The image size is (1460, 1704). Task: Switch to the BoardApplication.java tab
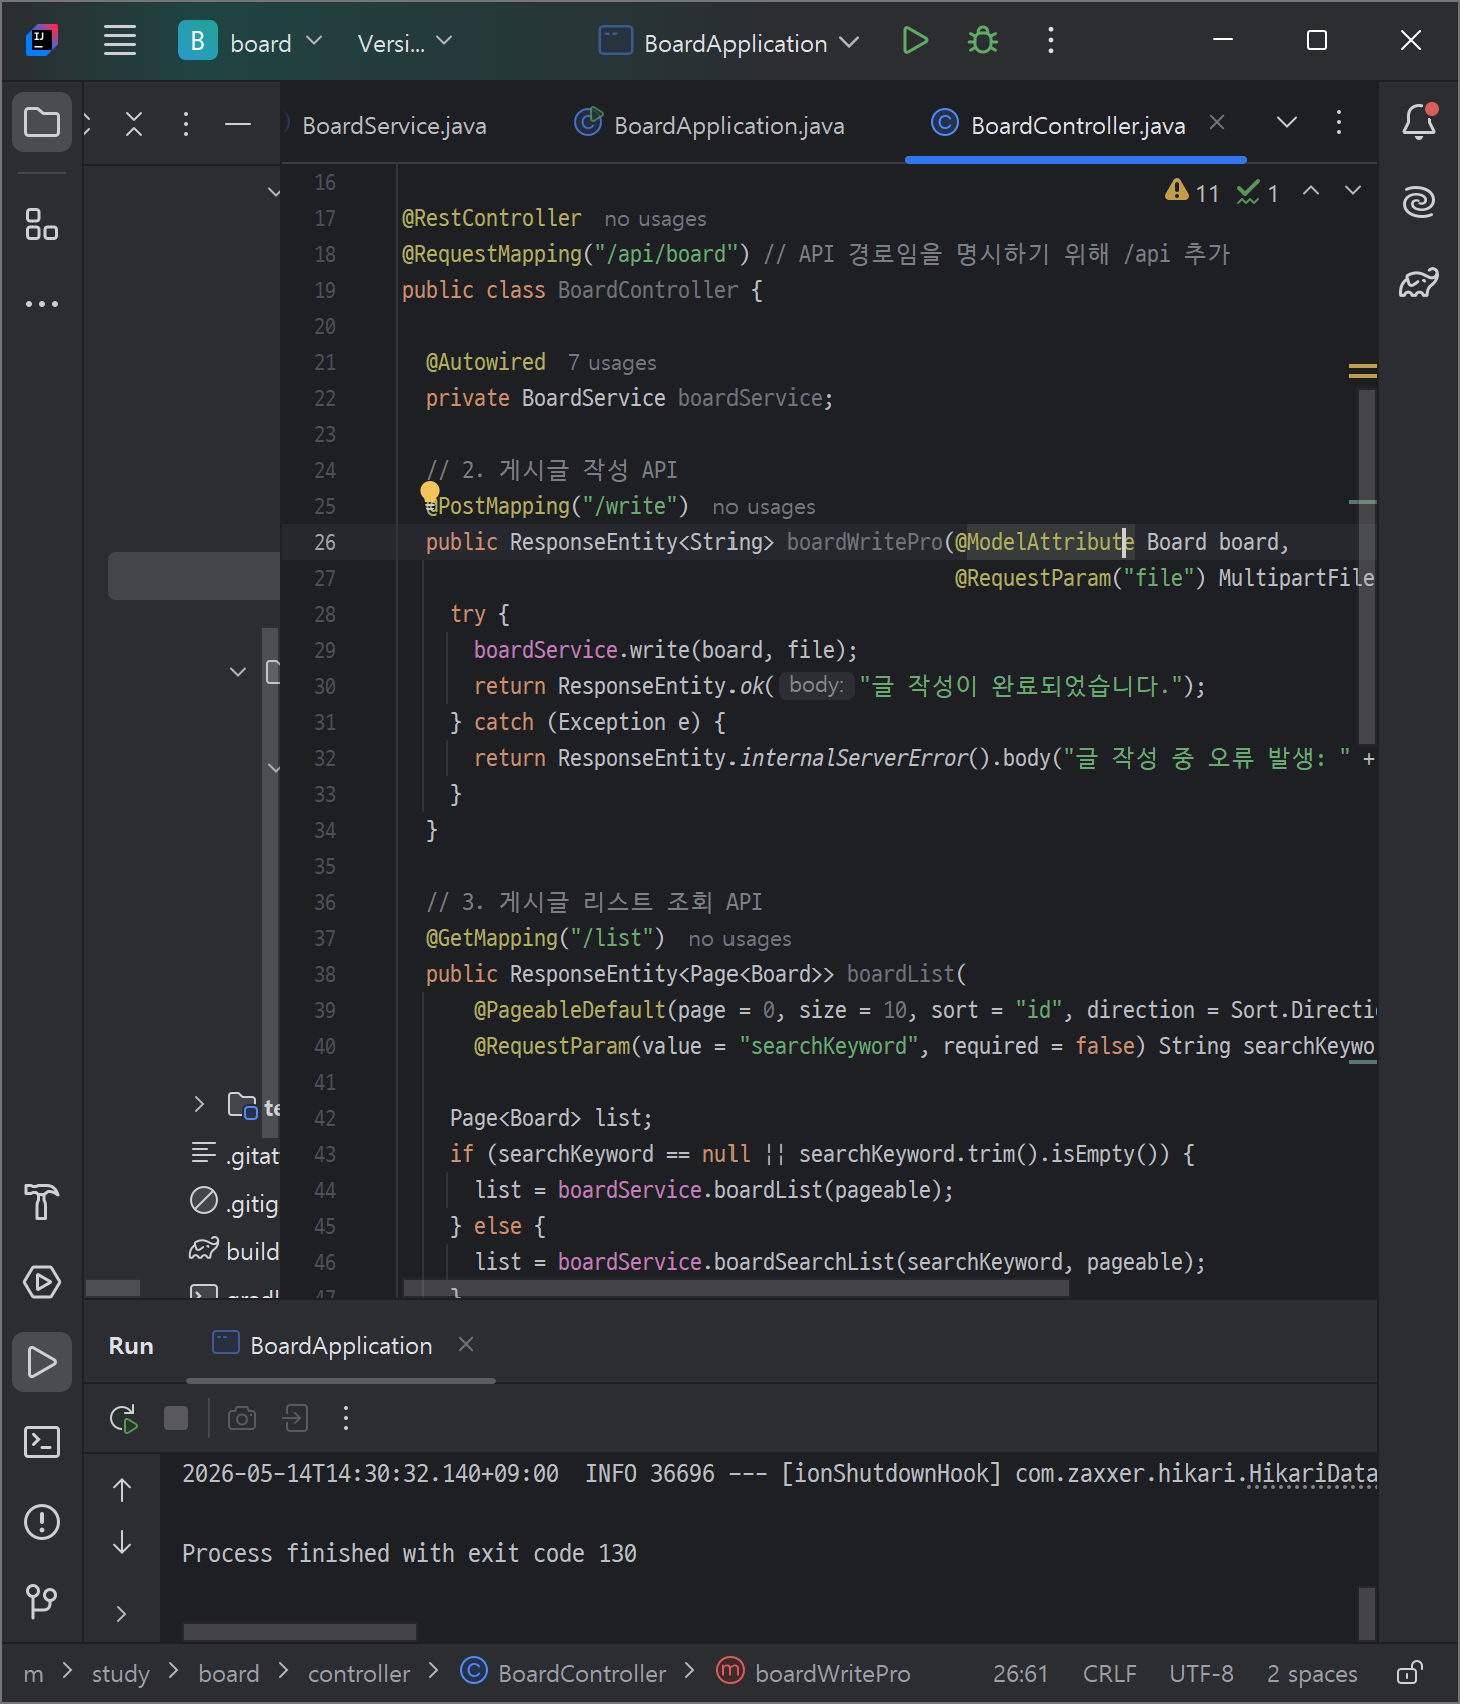tap(710, 125)
